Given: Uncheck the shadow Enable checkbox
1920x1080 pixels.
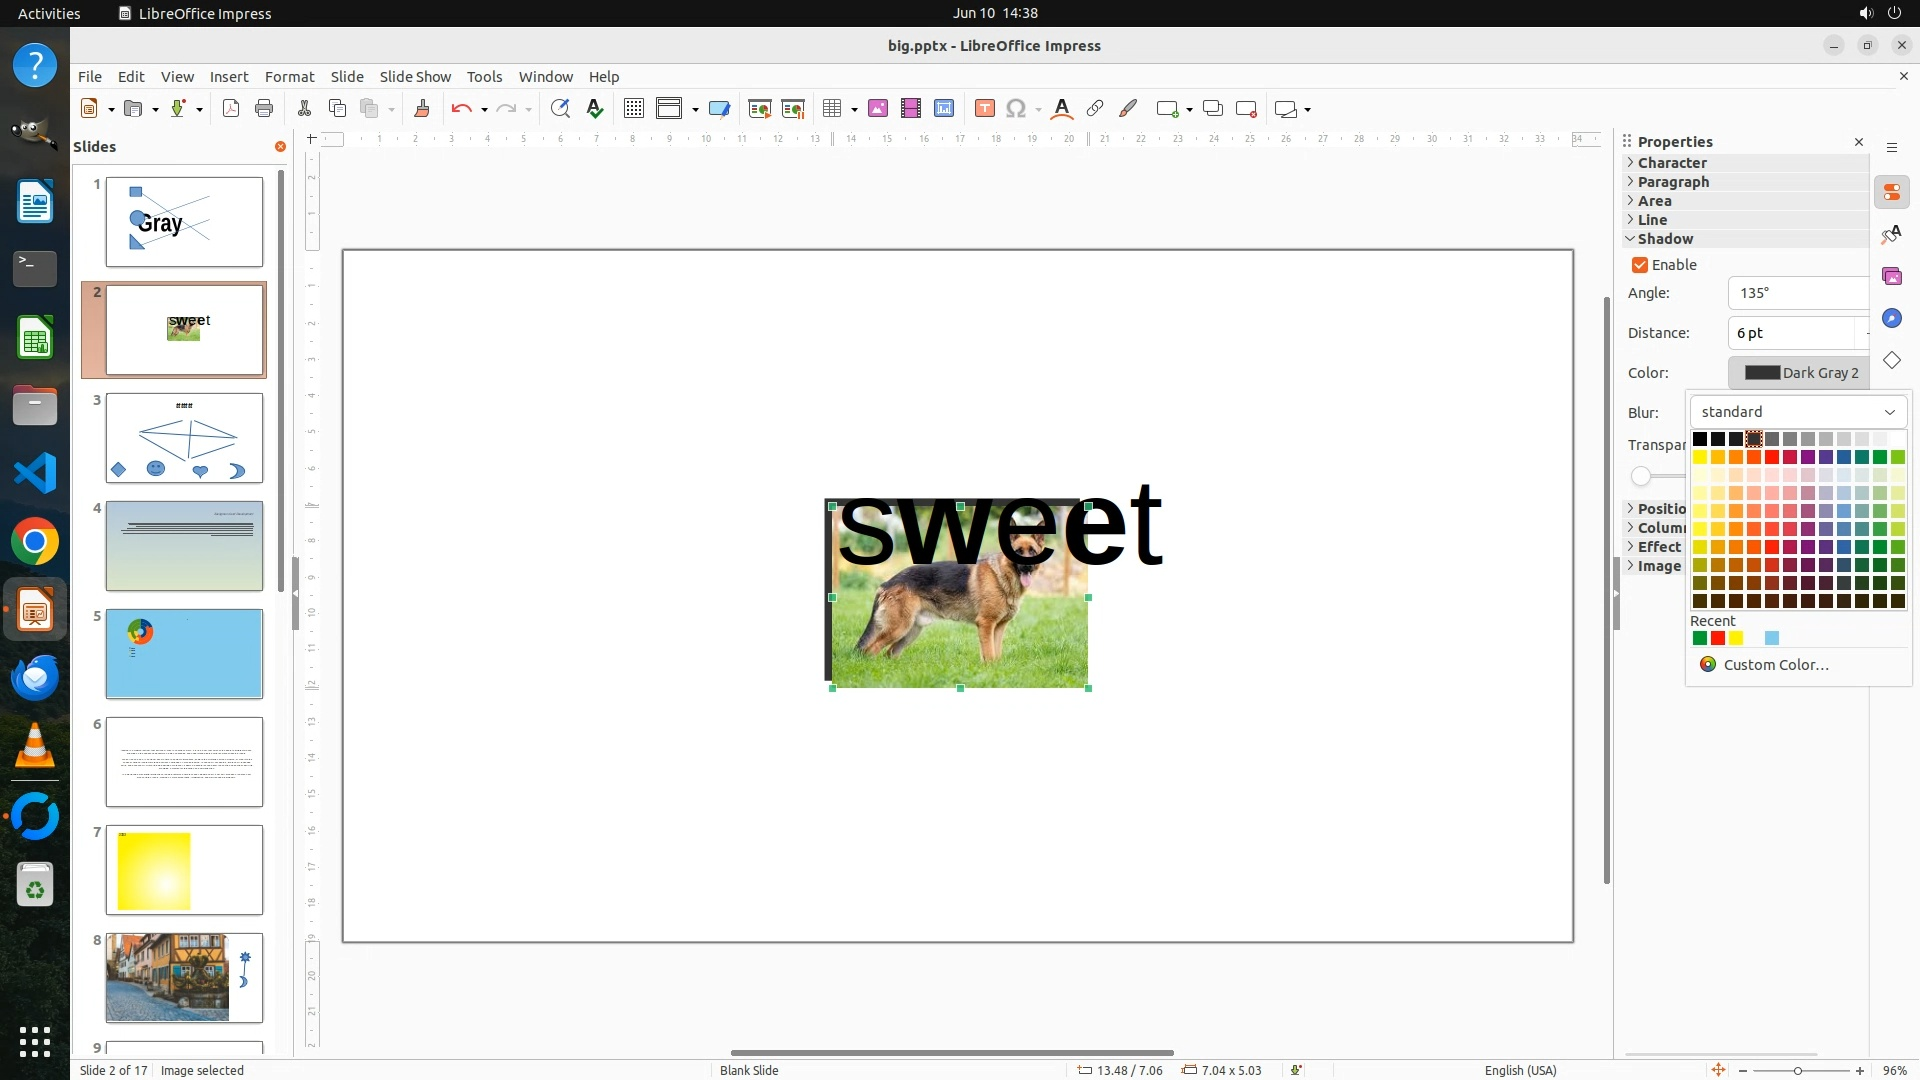Looking at the screenshot, I should coord(1640,265).
